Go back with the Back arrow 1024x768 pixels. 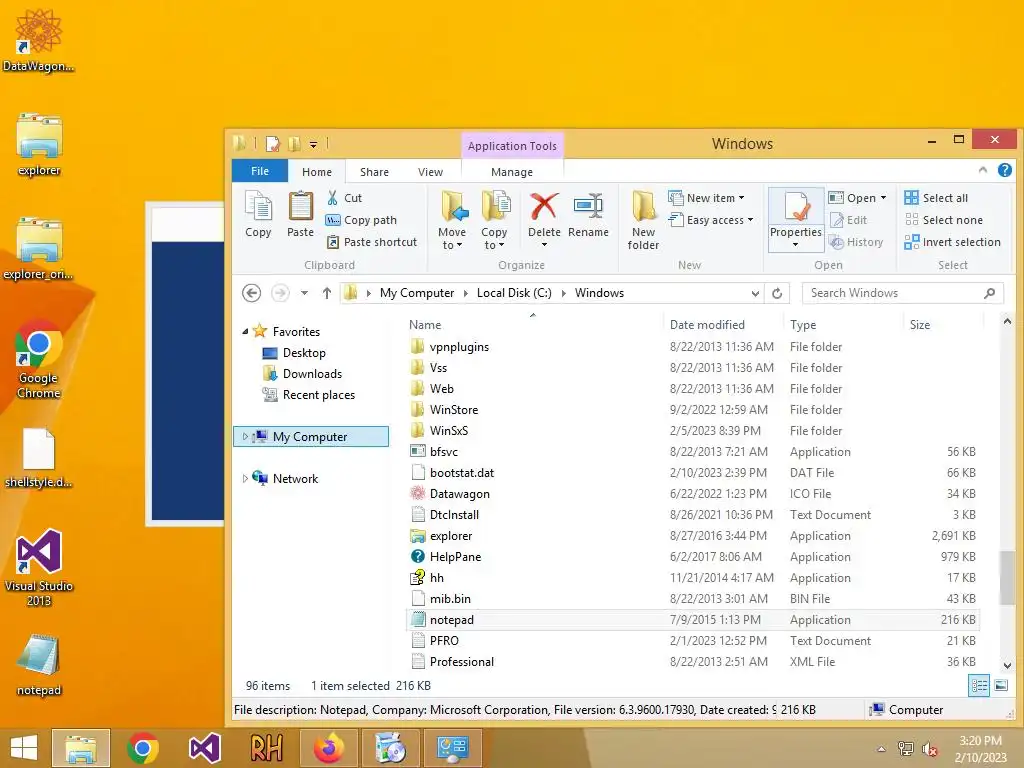251,293
